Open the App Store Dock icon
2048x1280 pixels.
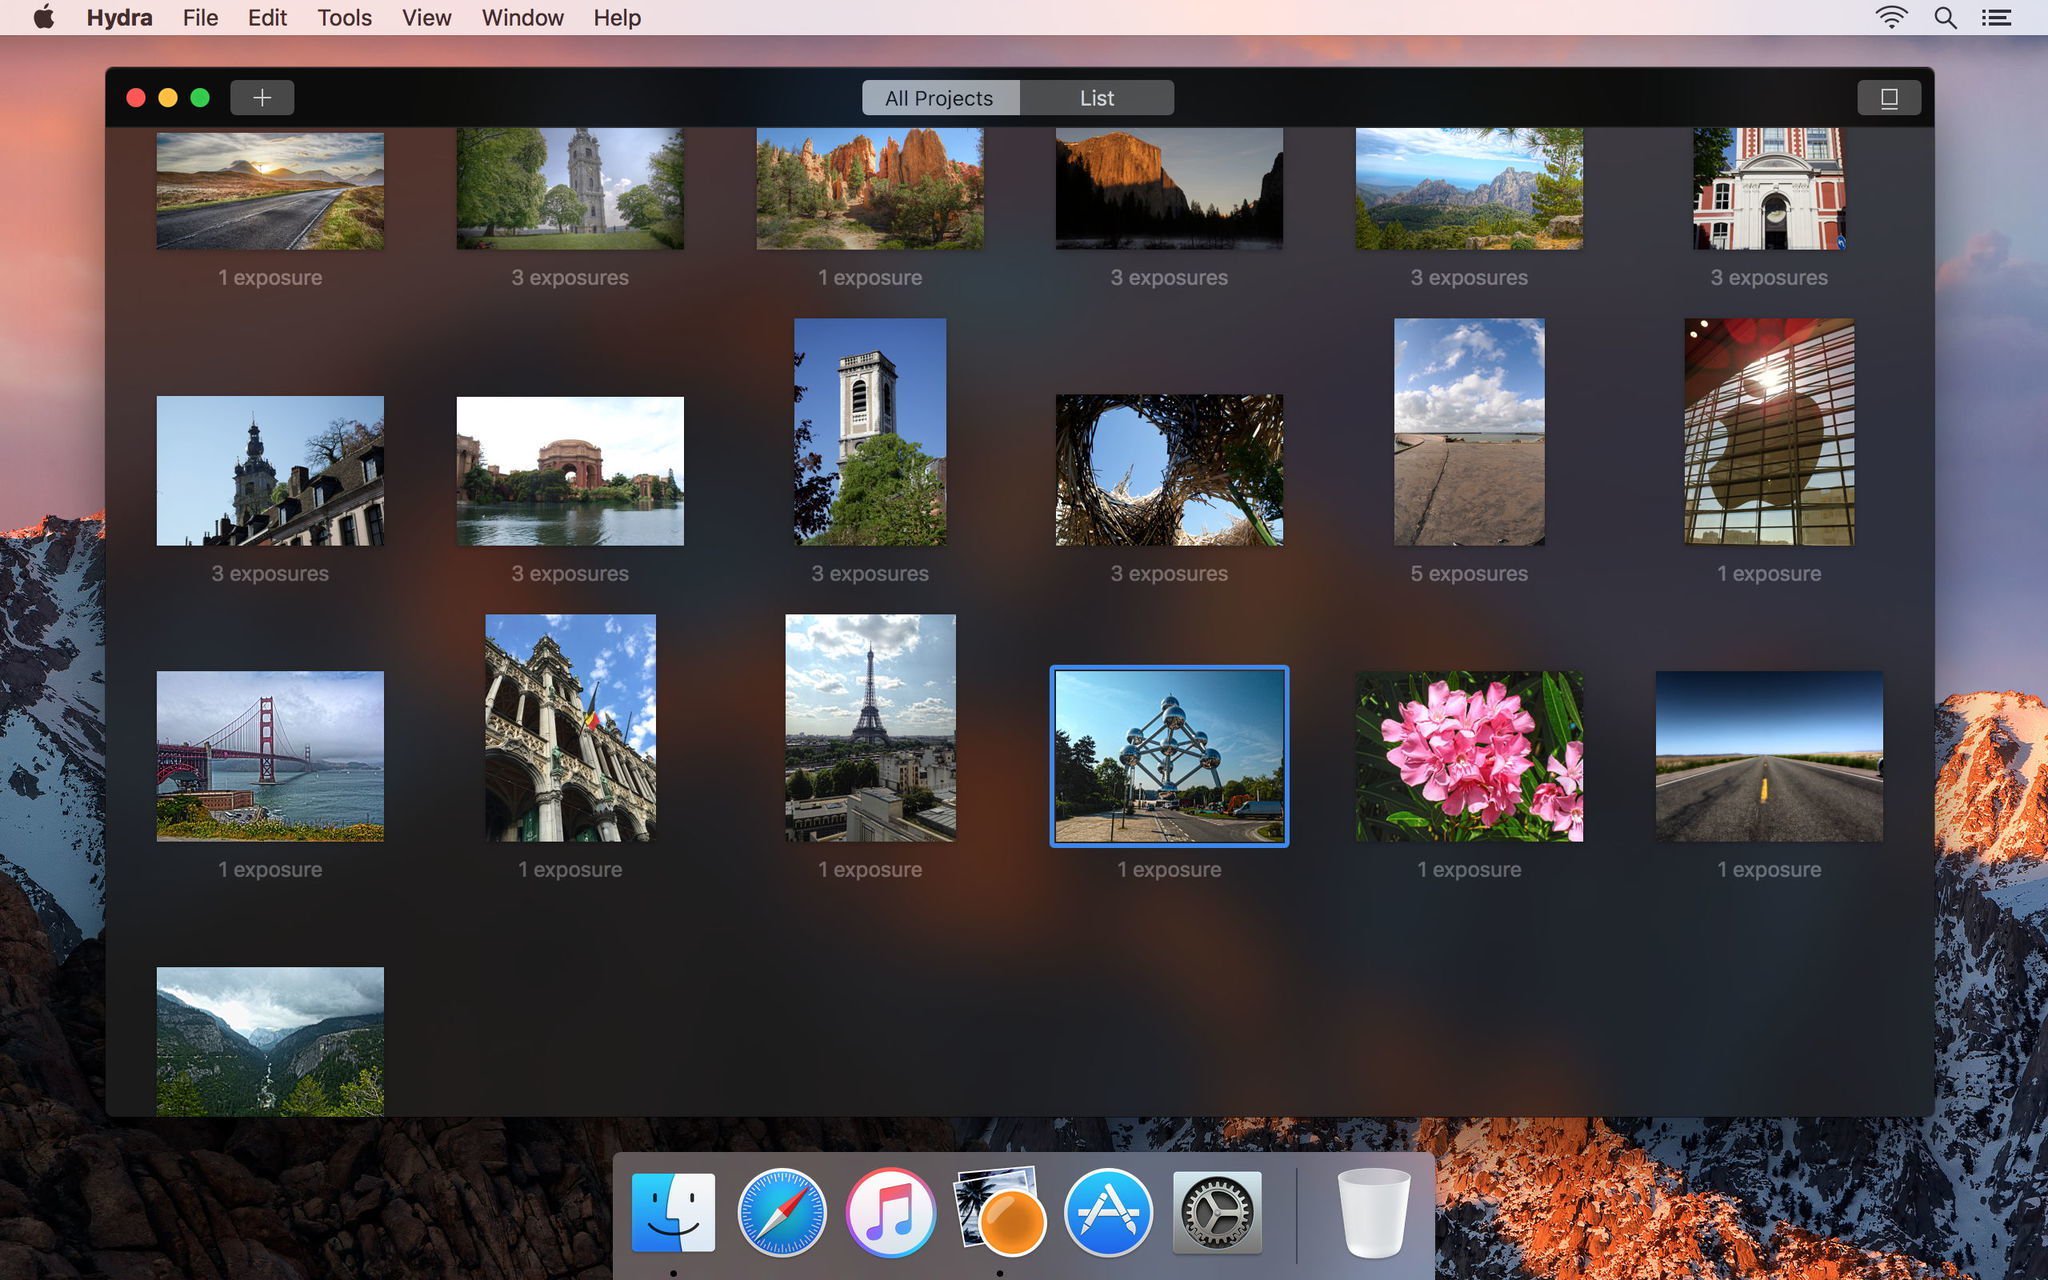(x=1108, y=1212)
